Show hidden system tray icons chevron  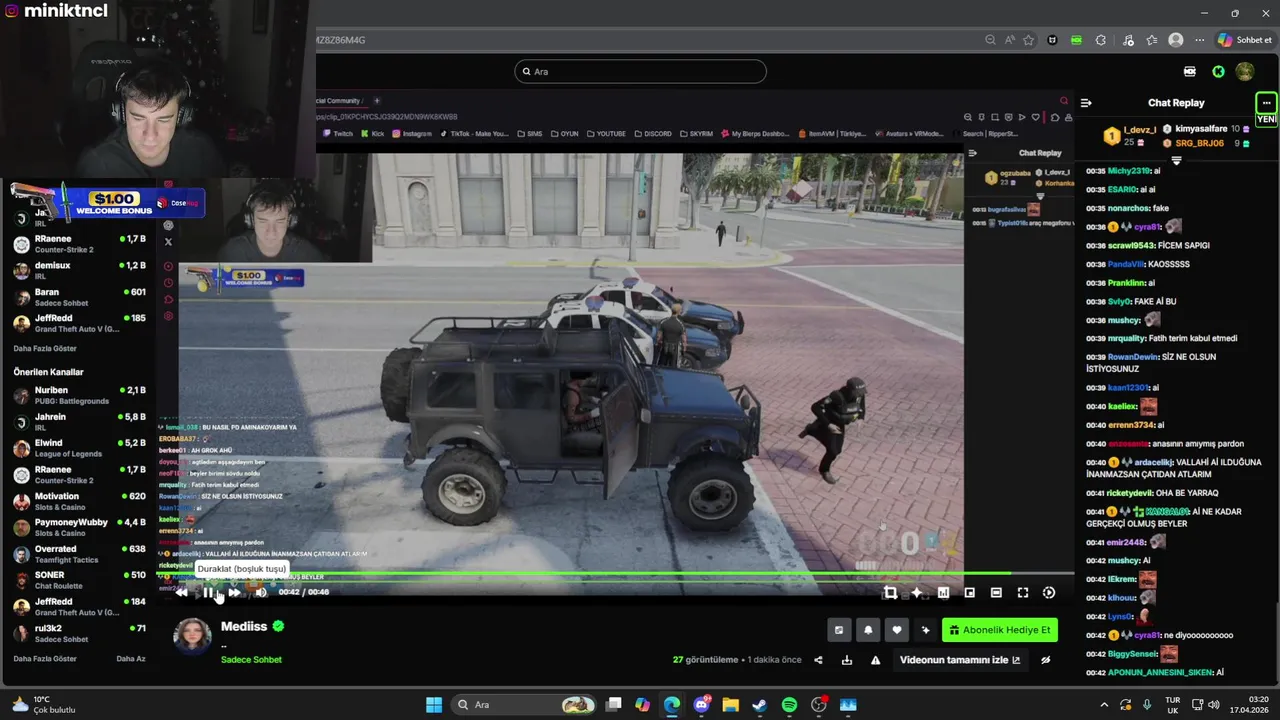pyautogui.click(x=1104, y=705)
